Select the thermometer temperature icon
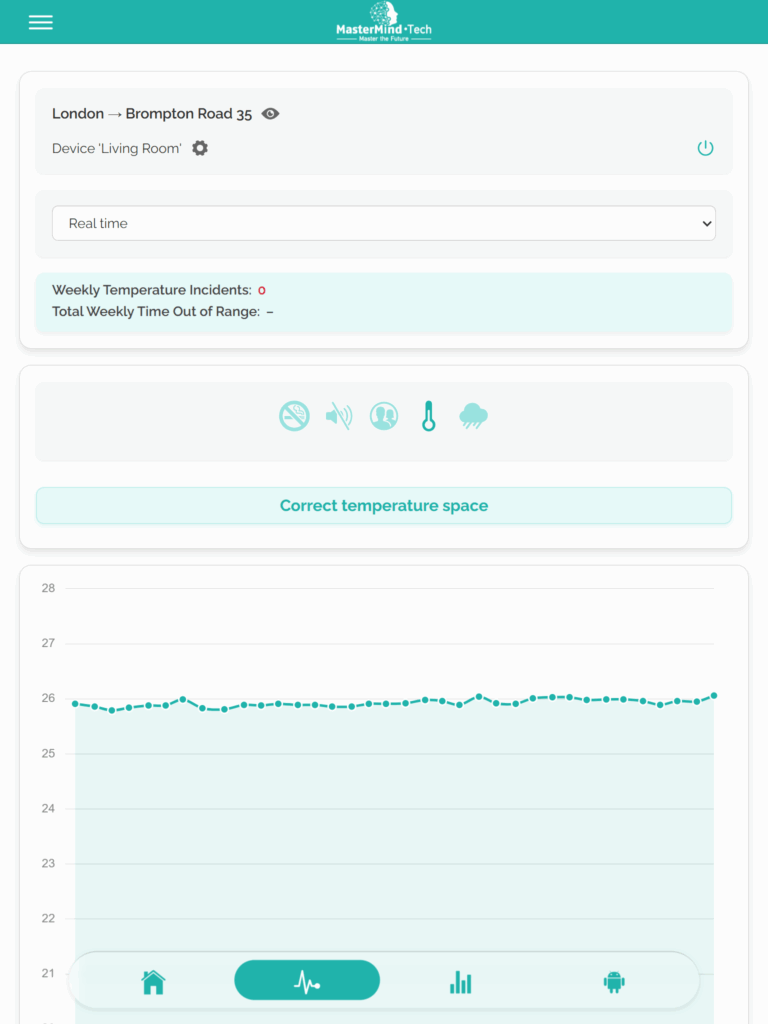The image size is (768, 1024). tap(429, 416)
